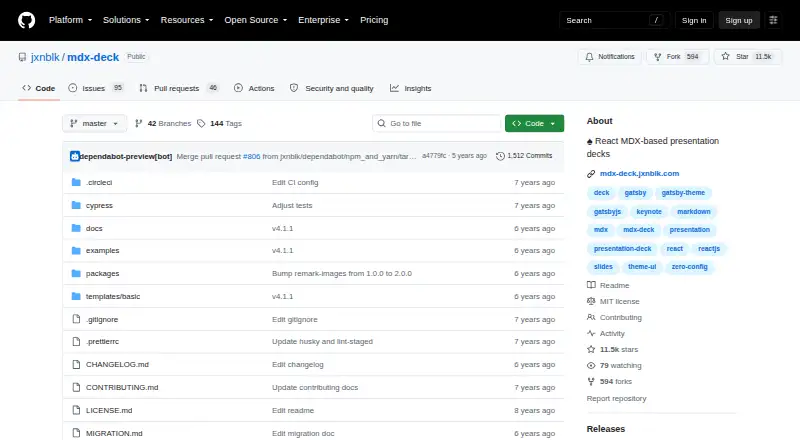Switch to the Issues tab
The width and height of the screenshot is (800, 440).
click(96, 88)
